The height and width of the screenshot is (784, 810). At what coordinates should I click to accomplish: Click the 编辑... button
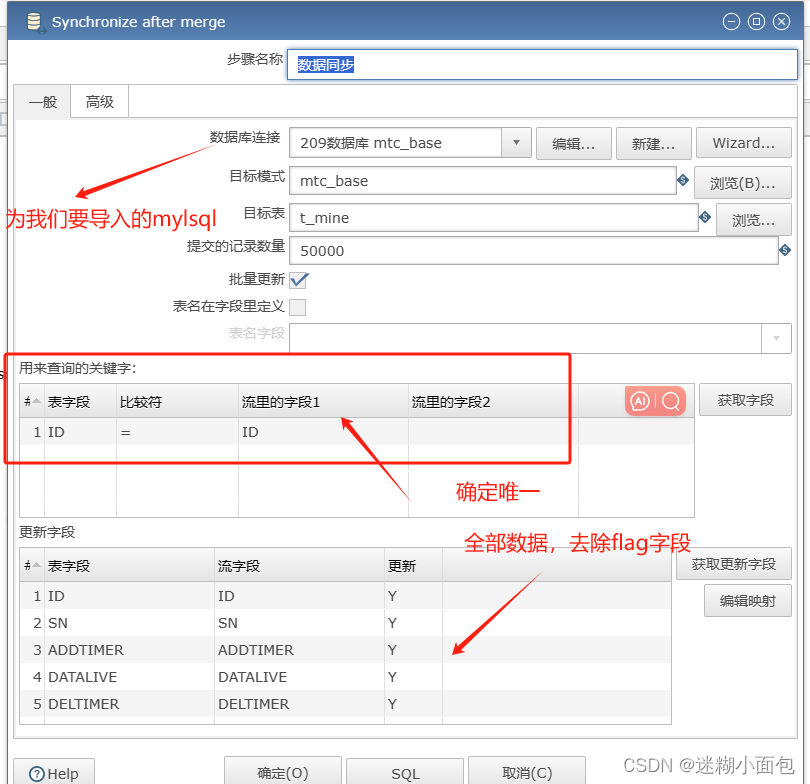574,143
